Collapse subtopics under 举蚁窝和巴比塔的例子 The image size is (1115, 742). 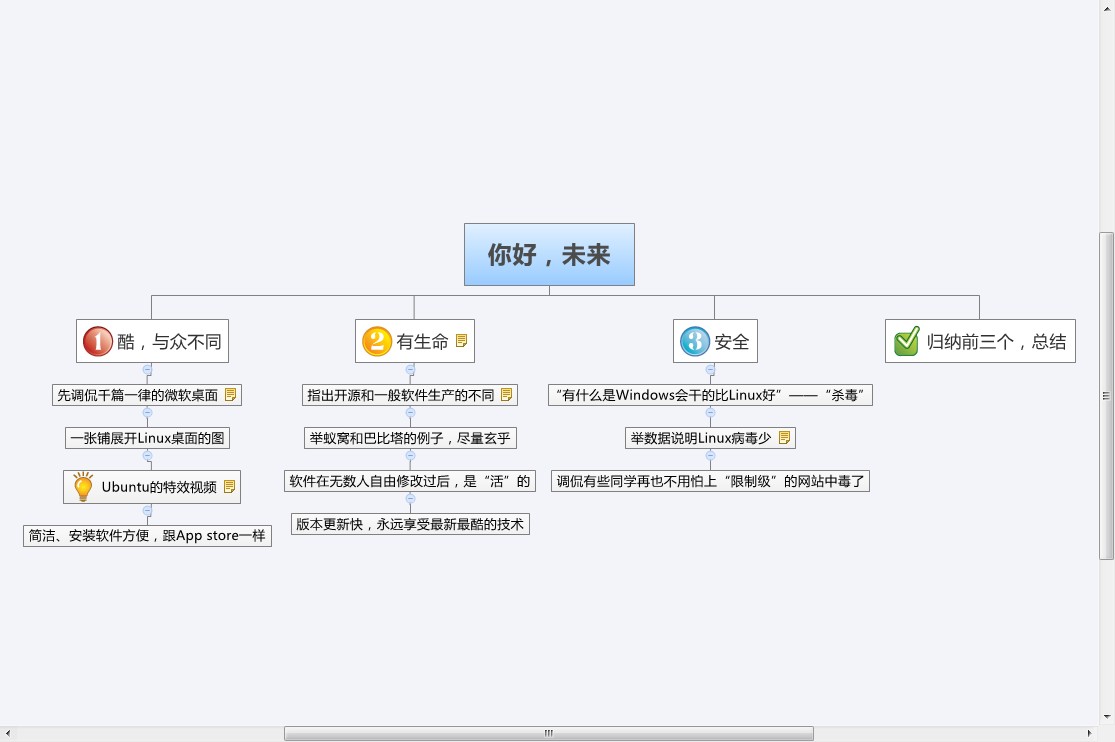(x=410, y=455)
